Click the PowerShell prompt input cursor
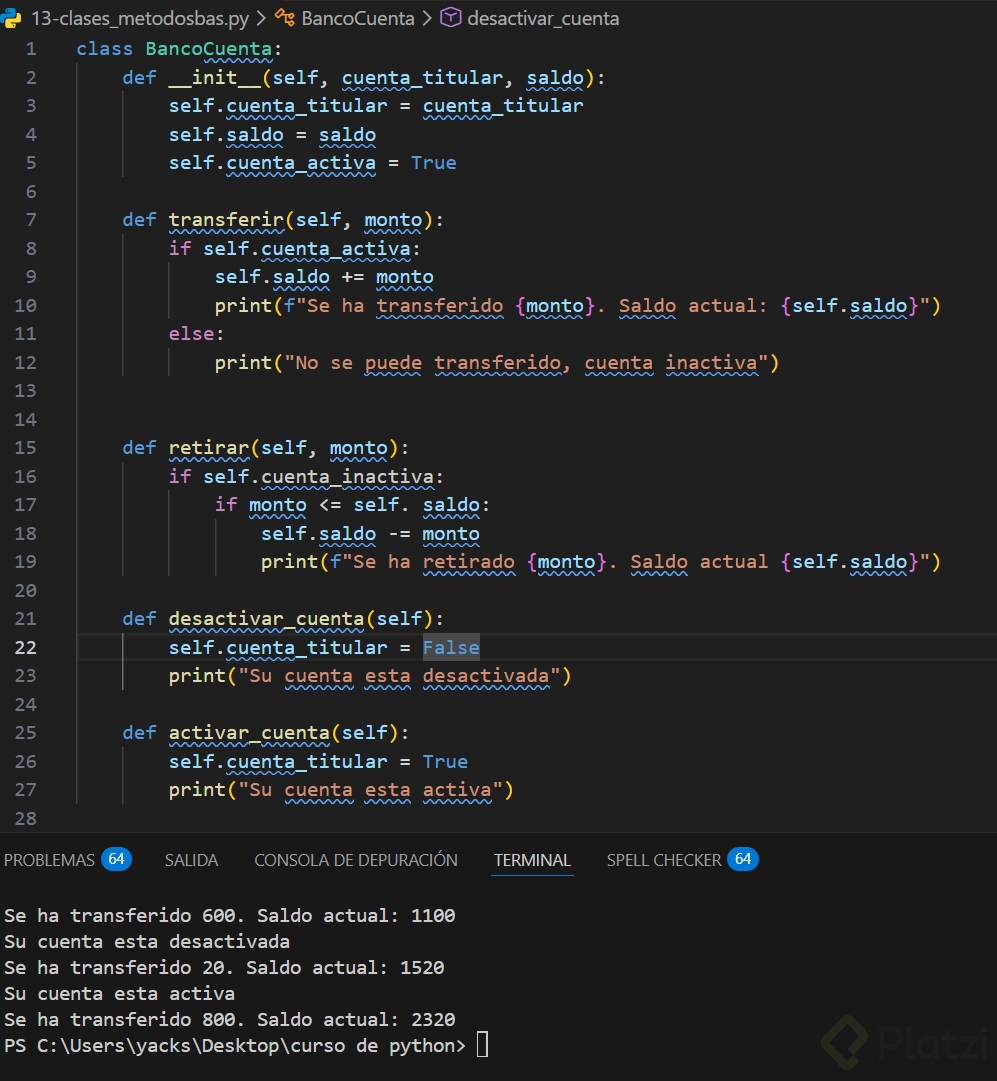997x1081 pixels. [x=483, y=1045]
